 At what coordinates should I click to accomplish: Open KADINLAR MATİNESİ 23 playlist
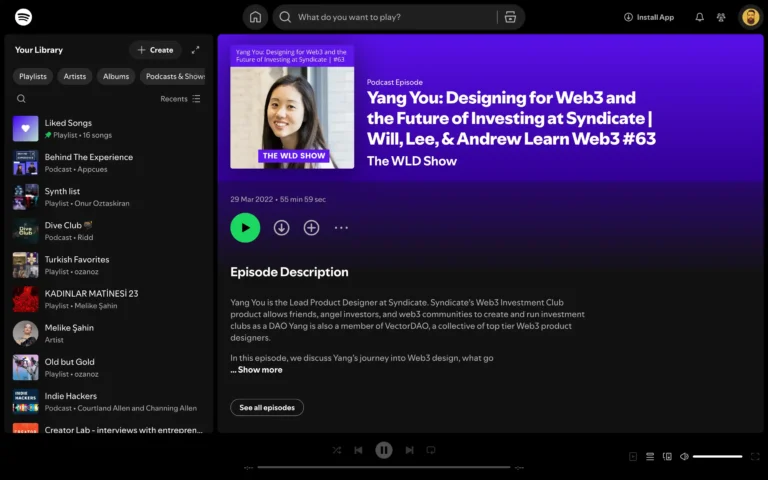pyautogui.click(x=108, y=299)
